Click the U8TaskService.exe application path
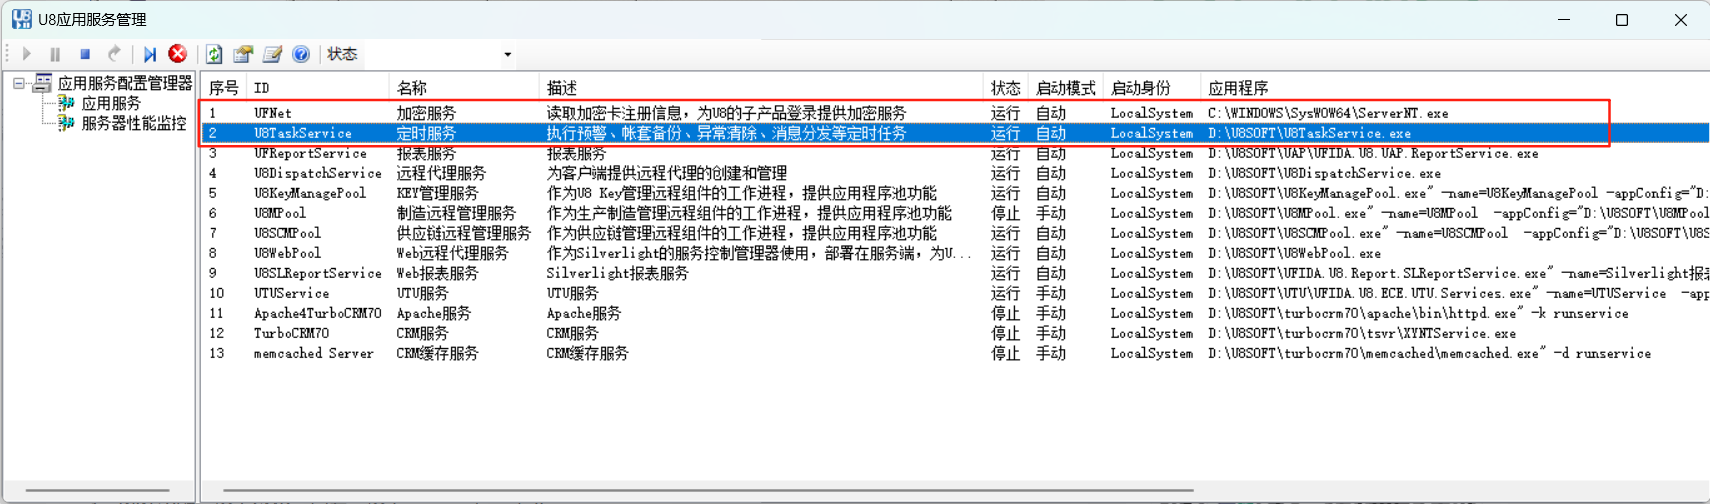Image resolution: width=1710 pixels, height=504 pixels. click(1309, 133)
